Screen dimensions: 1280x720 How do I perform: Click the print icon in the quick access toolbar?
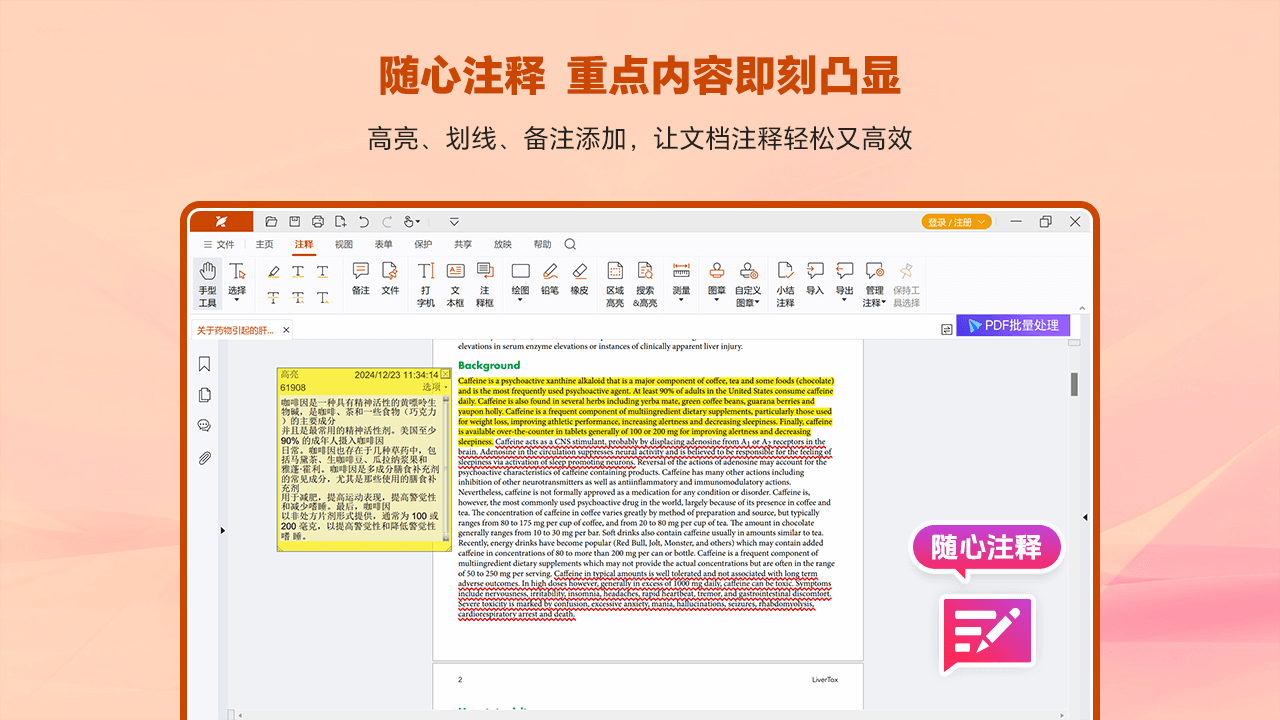[317, 221]
